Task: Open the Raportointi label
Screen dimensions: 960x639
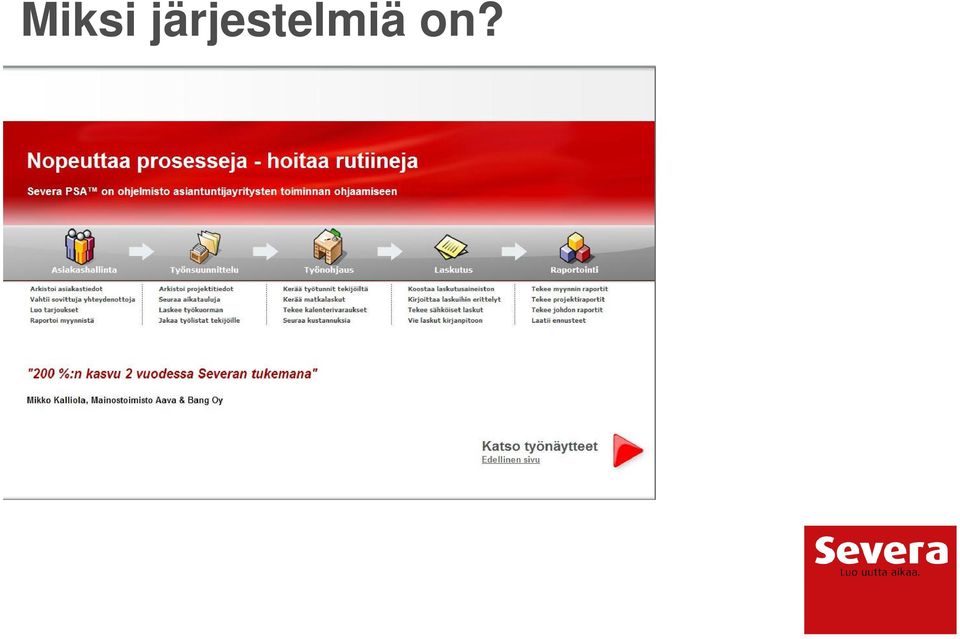Action: tap(574, 270)
